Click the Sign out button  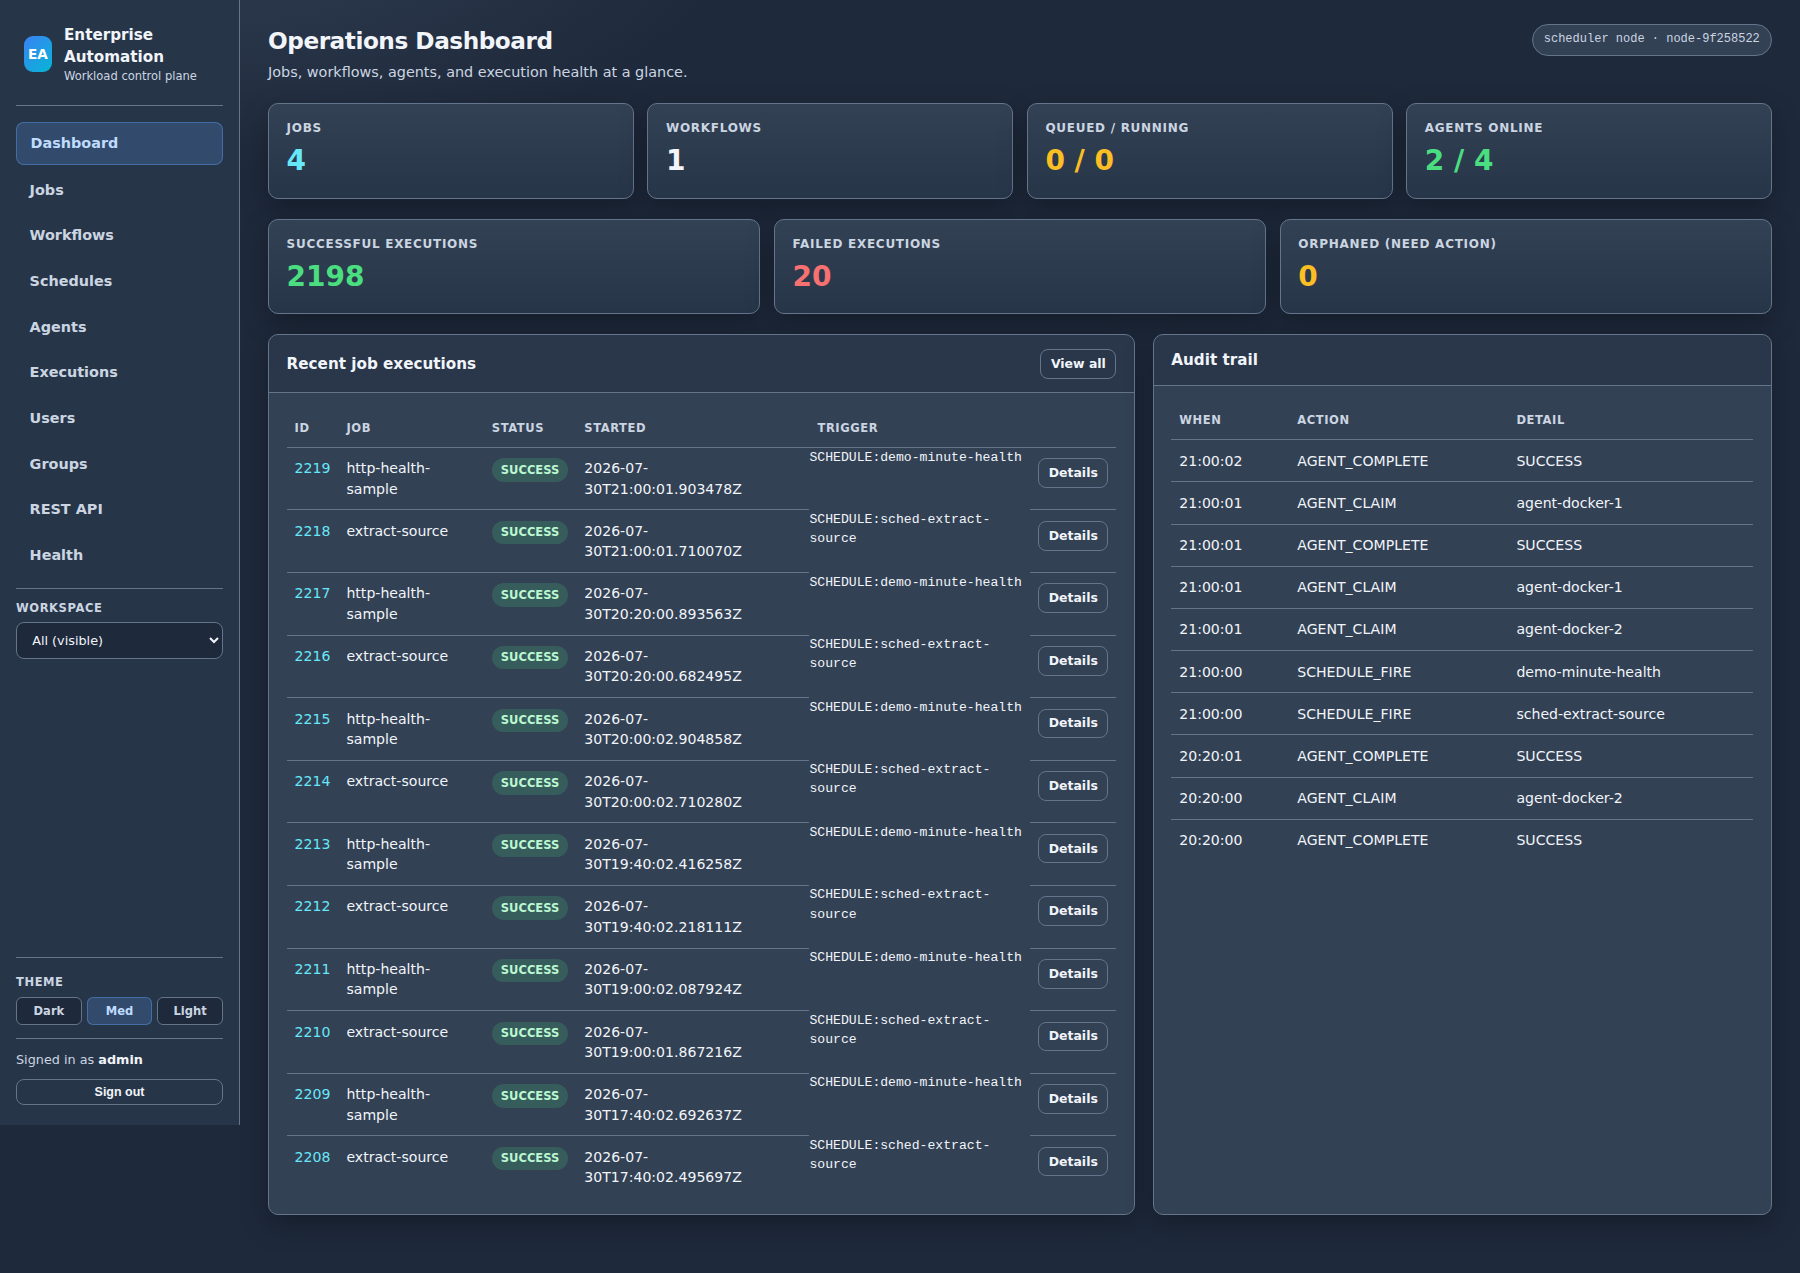[x=119, y=1092]
